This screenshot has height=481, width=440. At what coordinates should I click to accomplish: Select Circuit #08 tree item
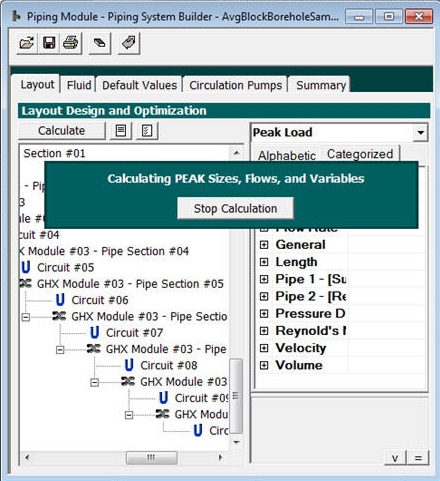(169, 365)
